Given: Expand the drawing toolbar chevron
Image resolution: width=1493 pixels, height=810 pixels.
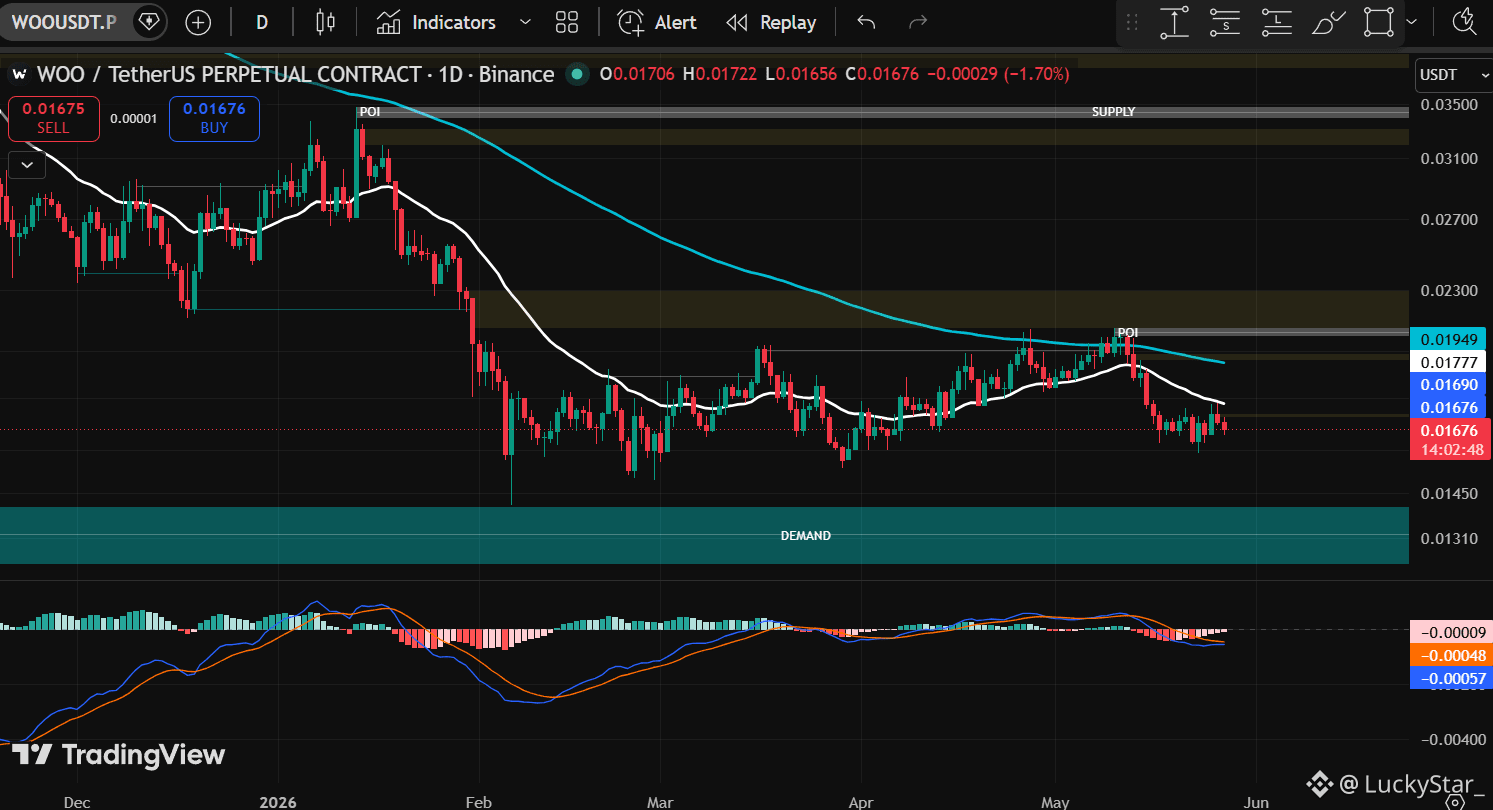Looking at the screenshot, I should pos(1411,22).
